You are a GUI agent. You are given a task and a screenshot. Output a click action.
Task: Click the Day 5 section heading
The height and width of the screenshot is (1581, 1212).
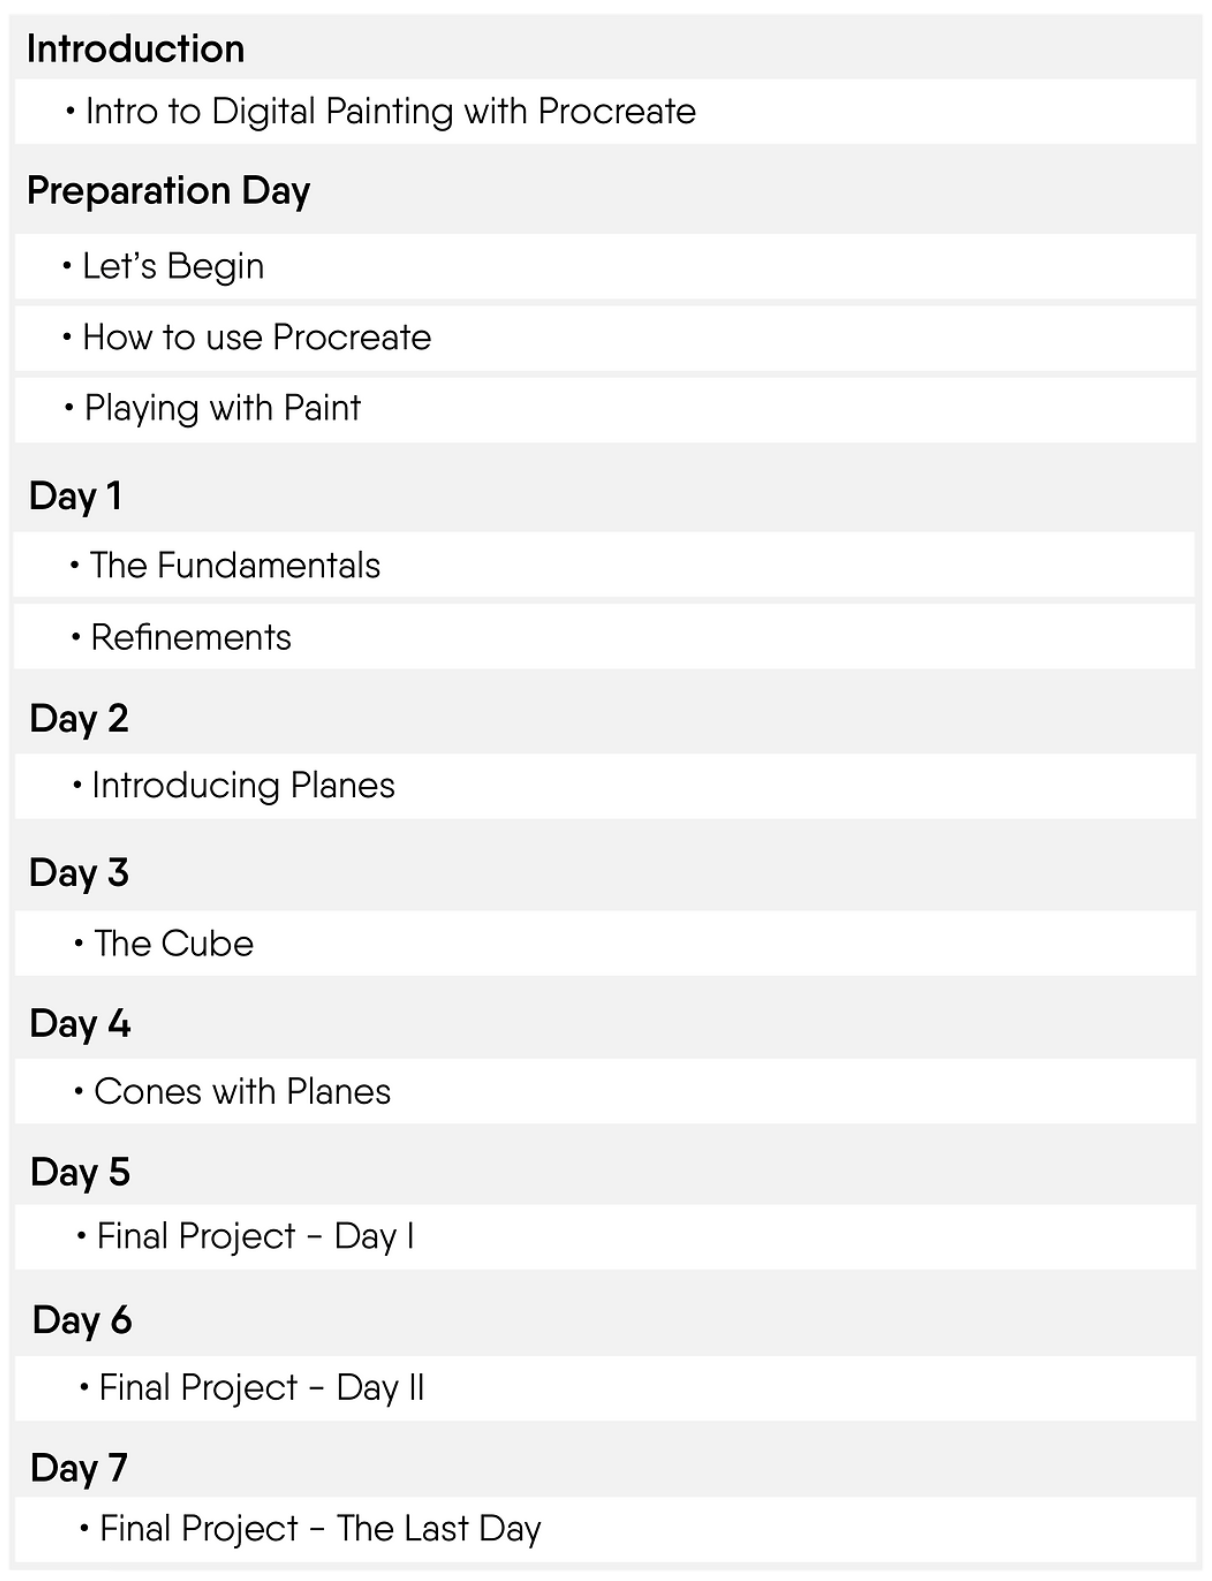pyautogui.click(x=80, y=1172)
